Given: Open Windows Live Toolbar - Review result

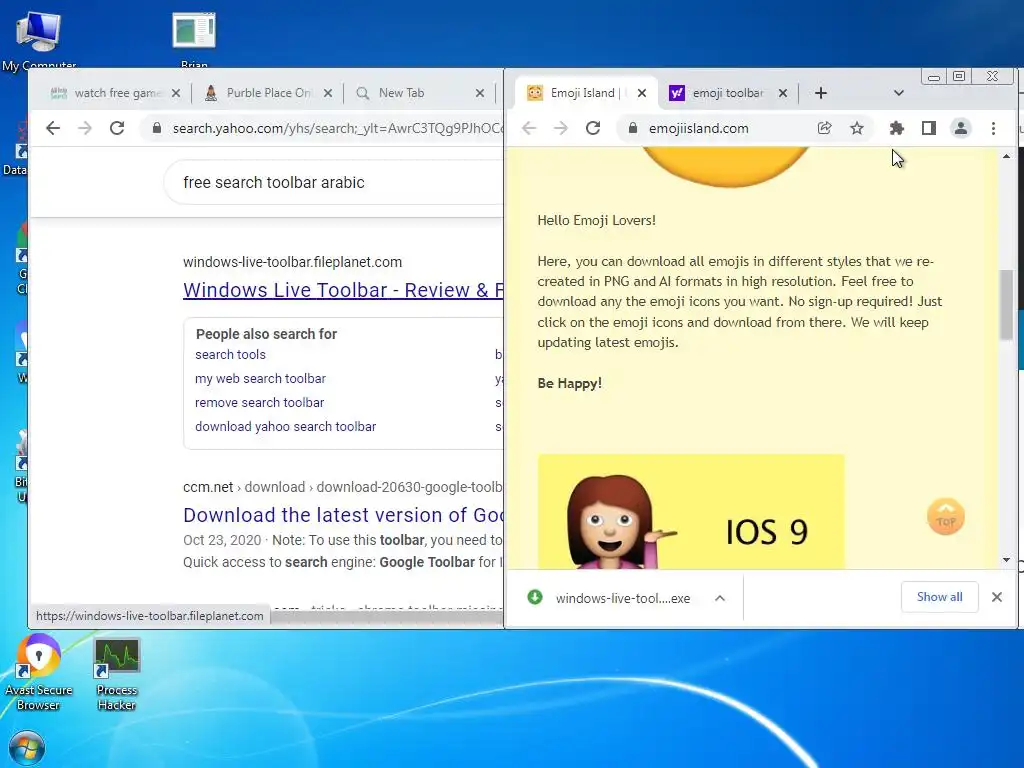Looking at the screenshot, I should [343, 290].
